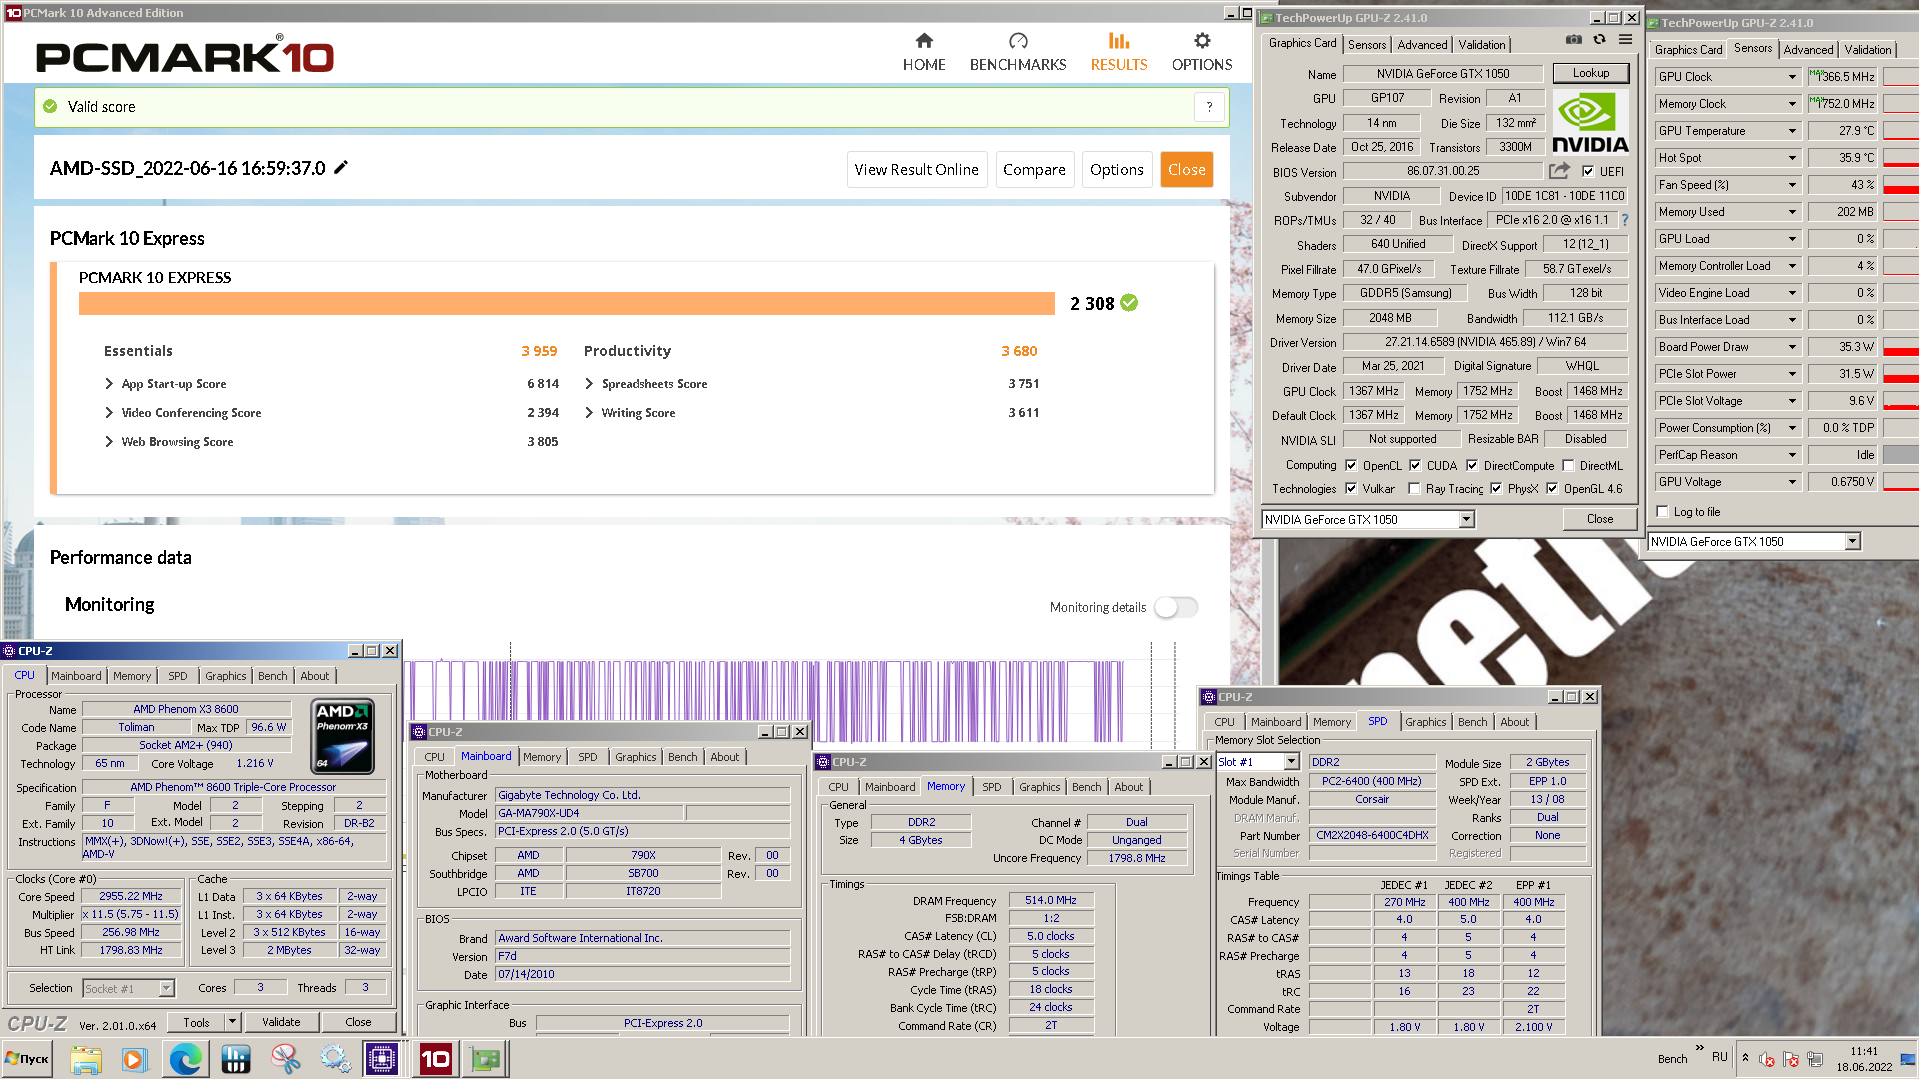Take a GPU-Z screenshot with camera icon
1919x1079 pixels.
click(1573, 40)
